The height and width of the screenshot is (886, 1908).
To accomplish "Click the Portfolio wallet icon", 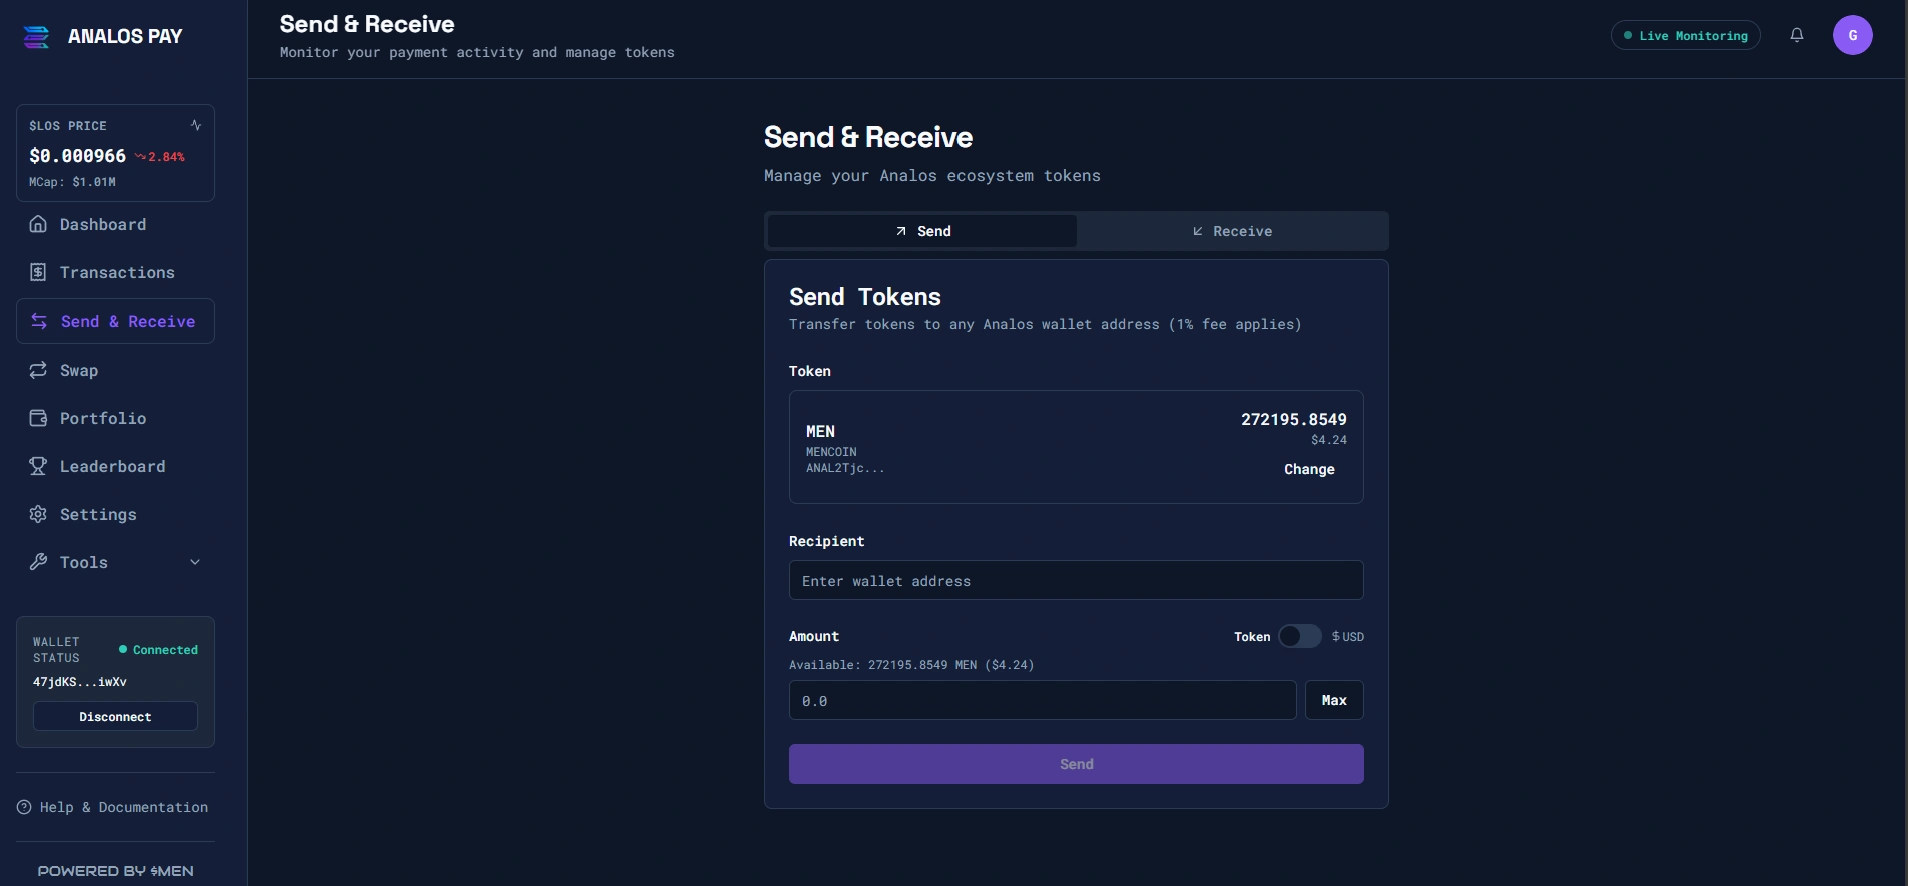I will click(x=38, y=418).
